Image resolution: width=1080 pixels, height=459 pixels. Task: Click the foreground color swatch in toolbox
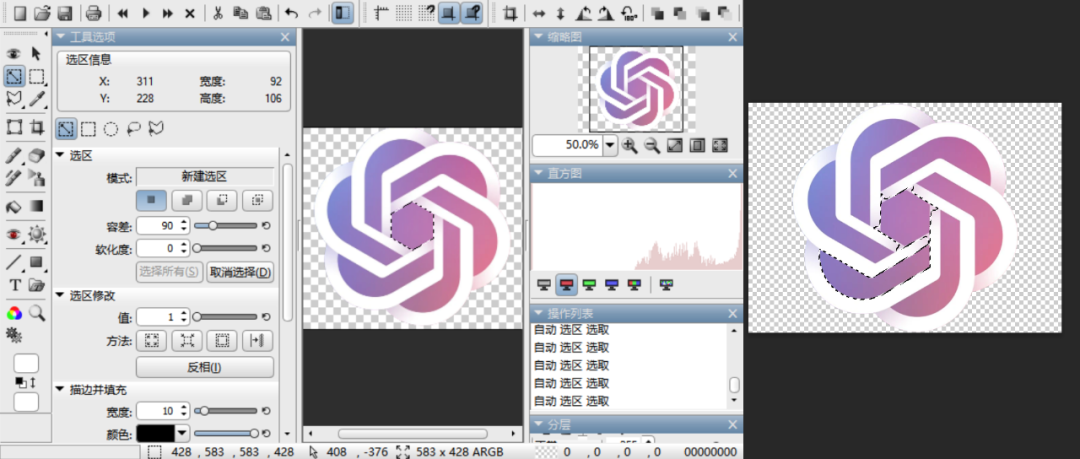click(x=26, y=363)
